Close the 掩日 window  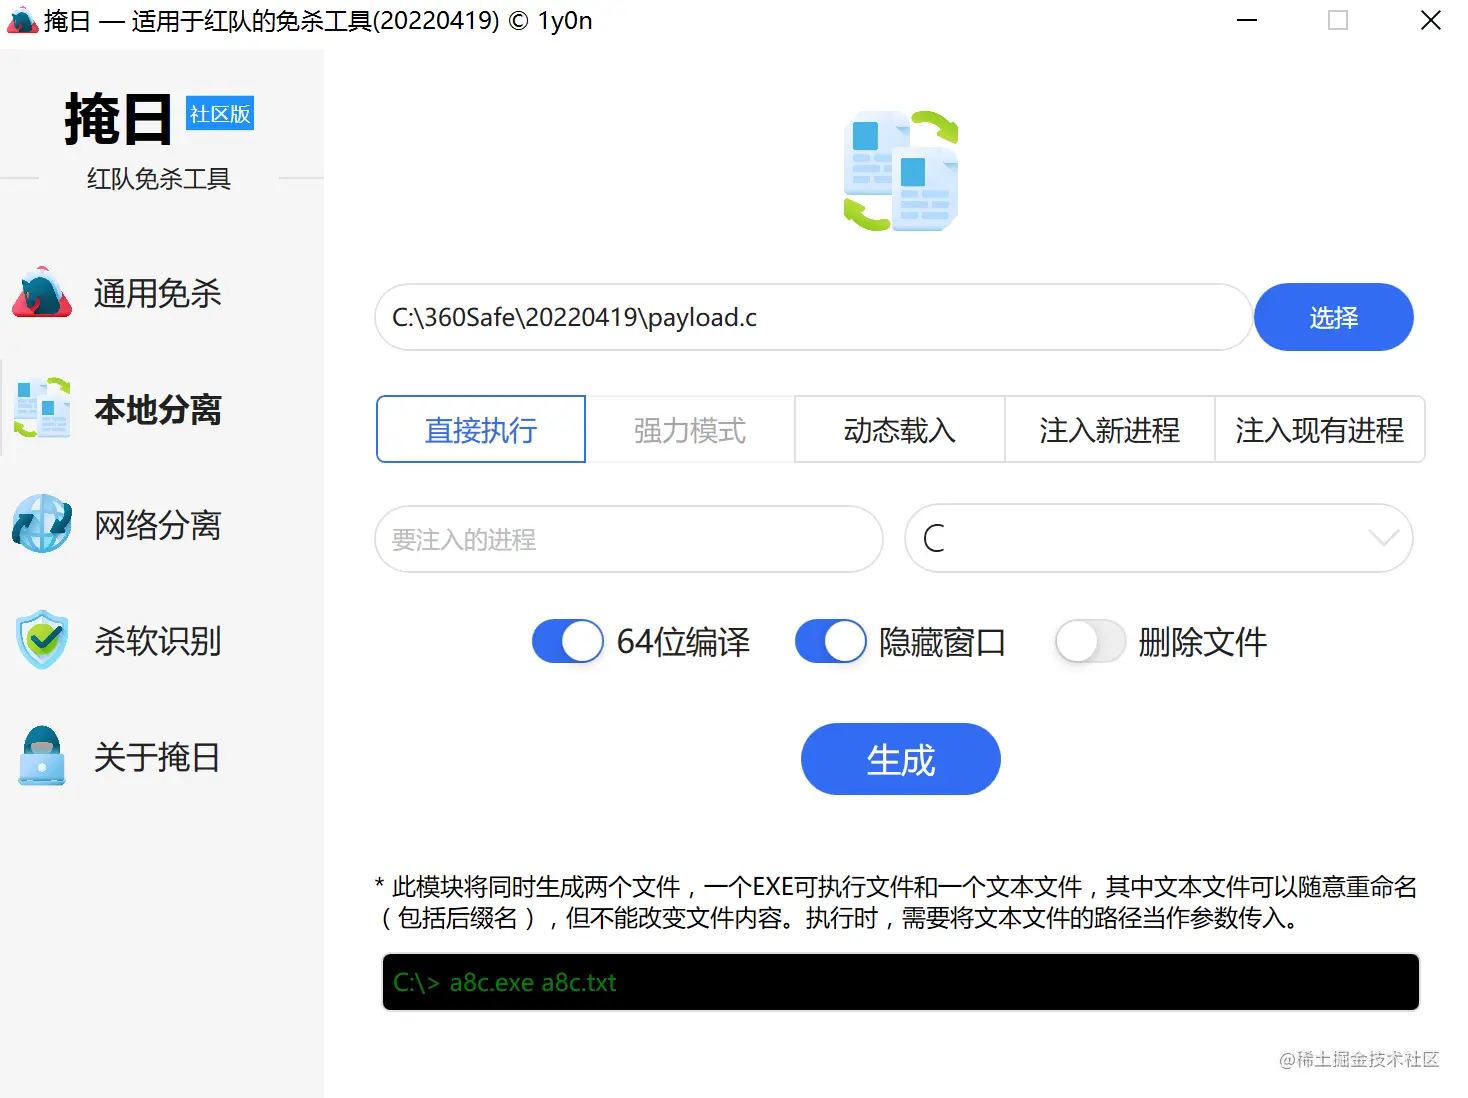pyautogui.click(x=1431, y=20)
